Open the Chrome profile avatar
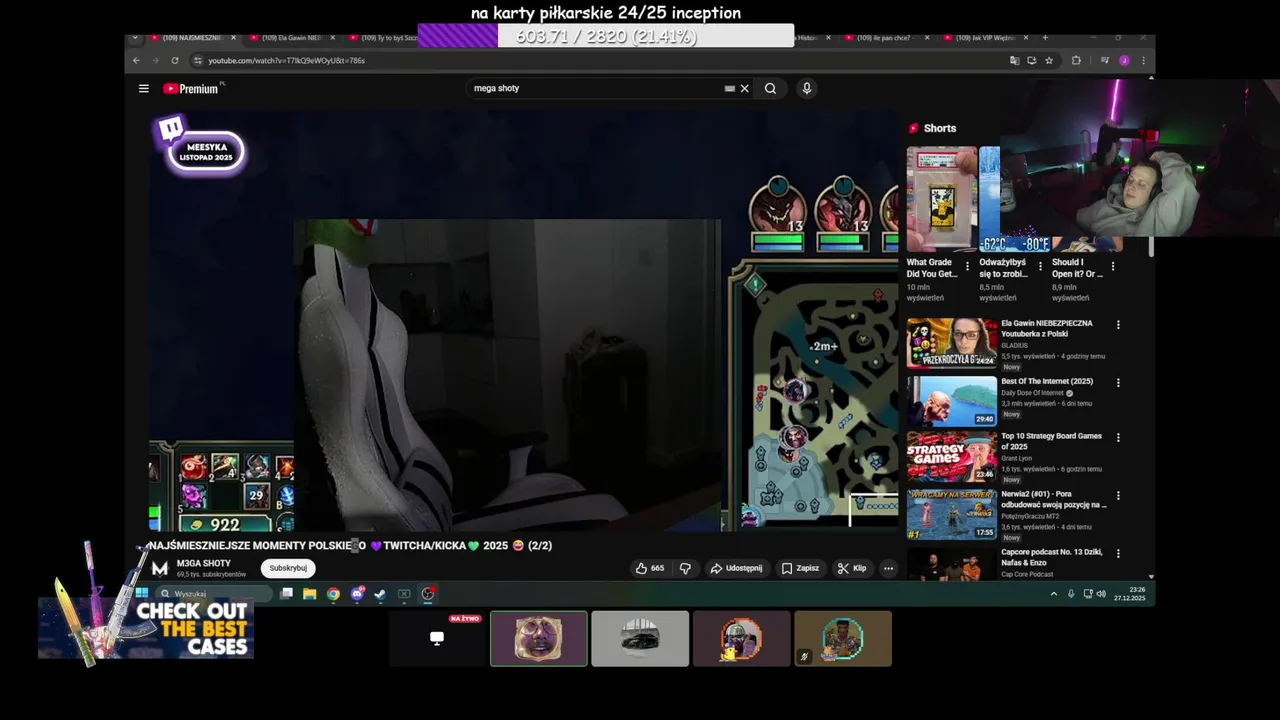 coord(1124,60)
